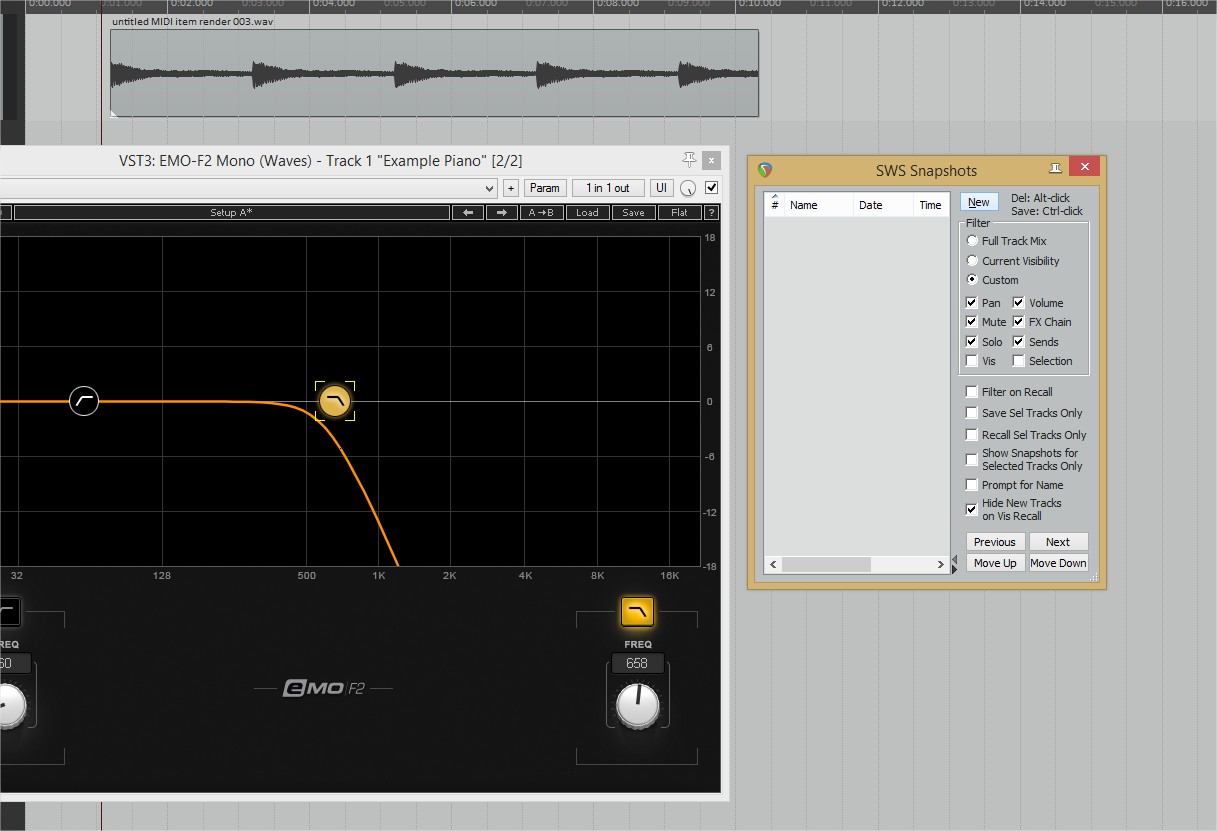Enable the Vis checkbox
Image resolution: width=1217 pixels, height=831 pixels.
980,361
